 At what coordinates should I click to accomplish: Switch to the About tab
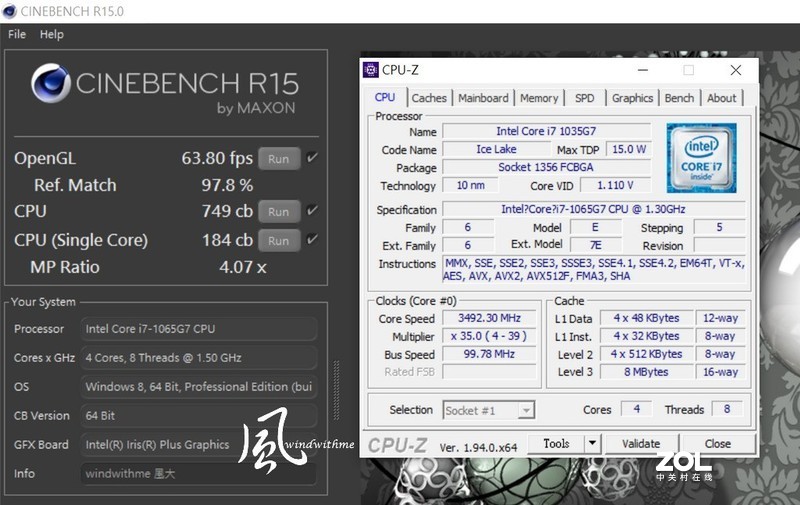pyautogui.click(x=721, y=98)
